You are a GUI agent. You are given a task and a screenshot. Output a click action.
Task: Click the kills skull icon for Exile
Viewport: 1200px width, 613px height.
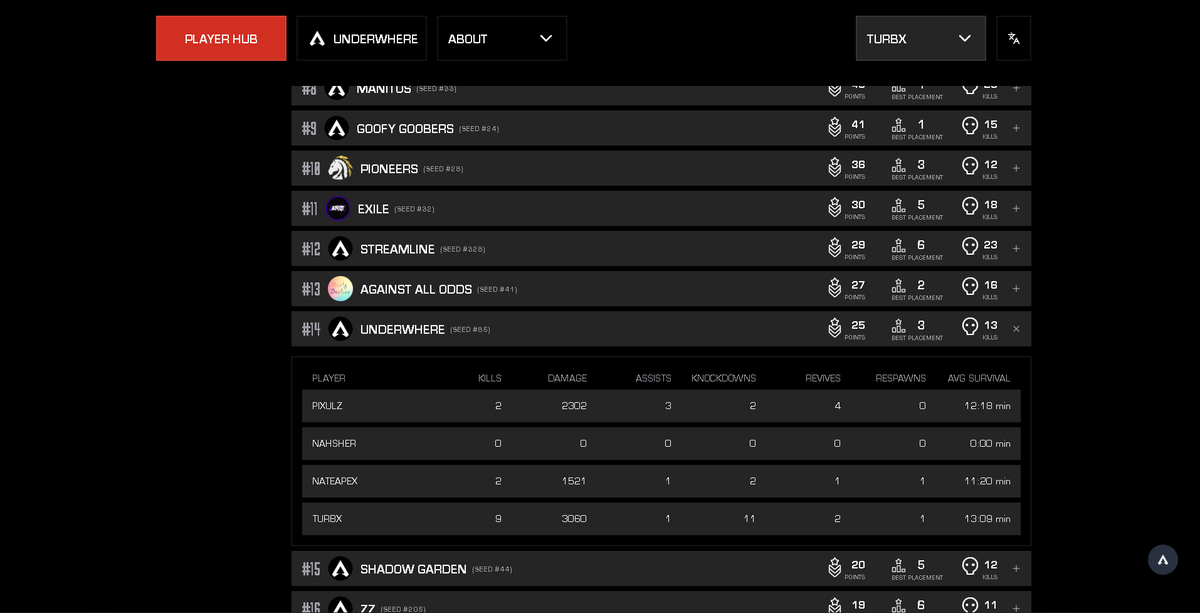click(970, 205)
